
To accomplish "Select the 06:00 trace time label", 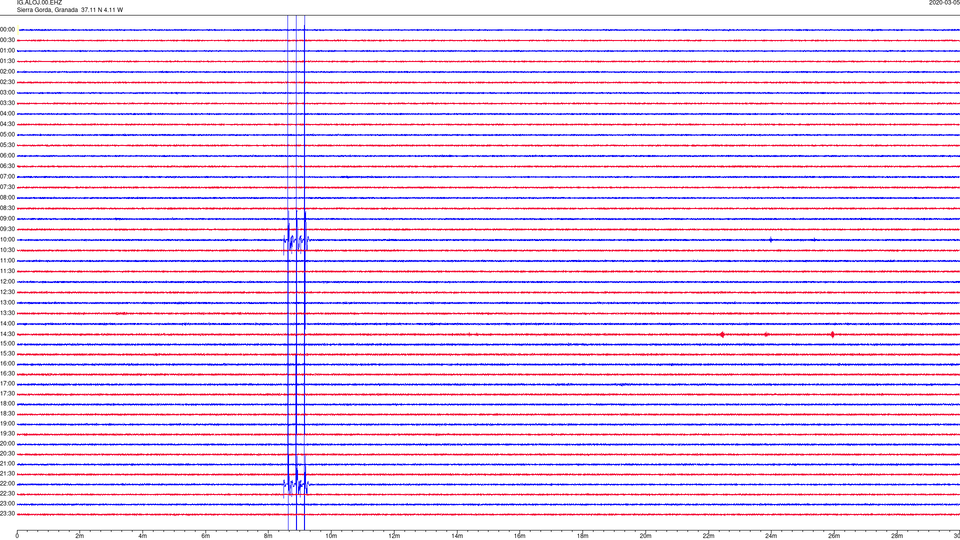I will 7,156.
